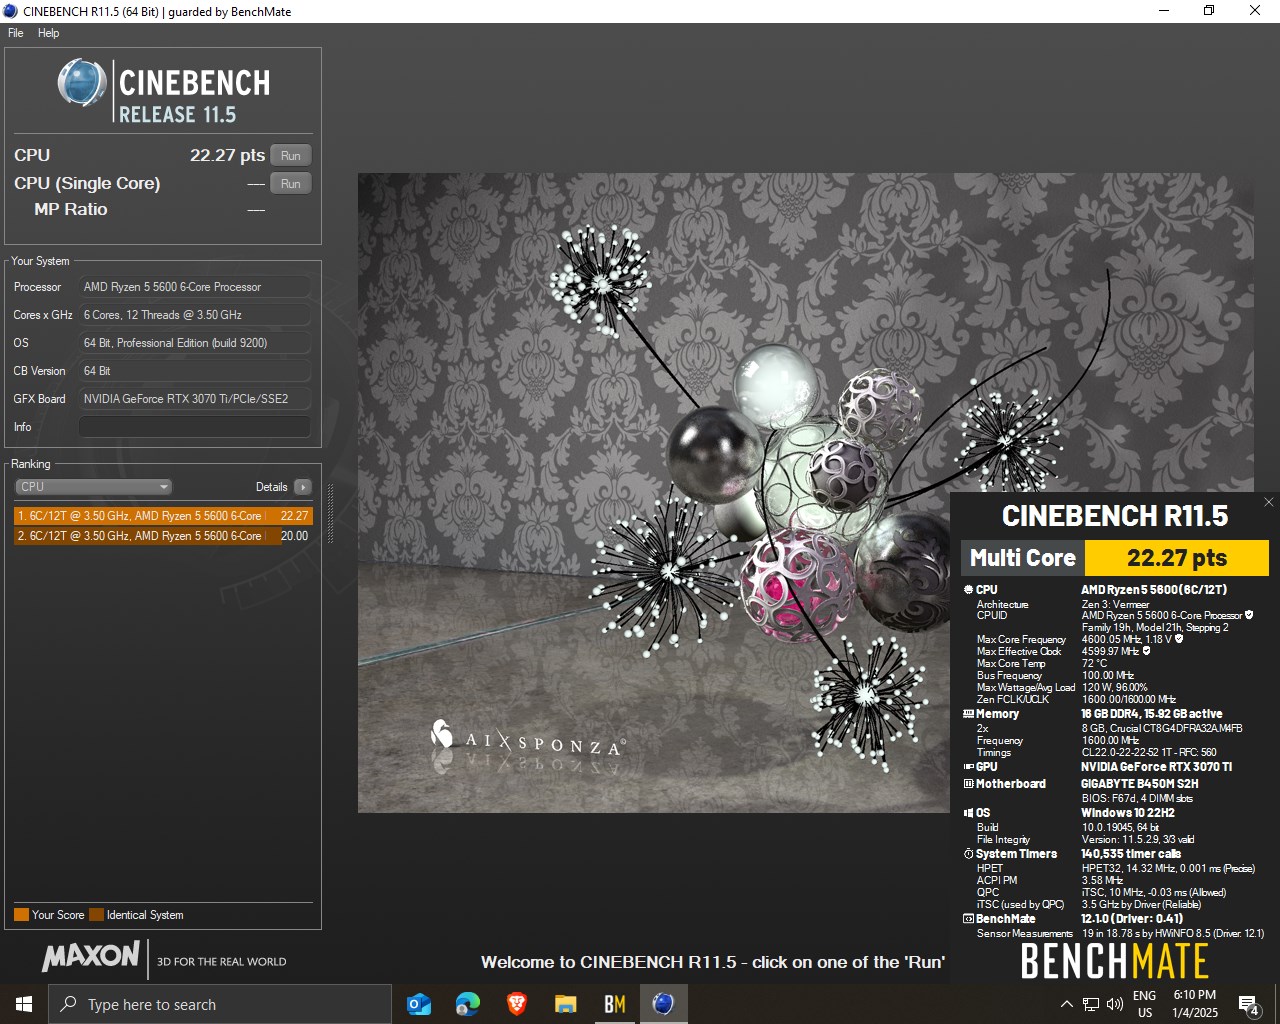The image size is (1280, 1024).
Task: Click the ENG US language indicator
Action: 1145,1004
